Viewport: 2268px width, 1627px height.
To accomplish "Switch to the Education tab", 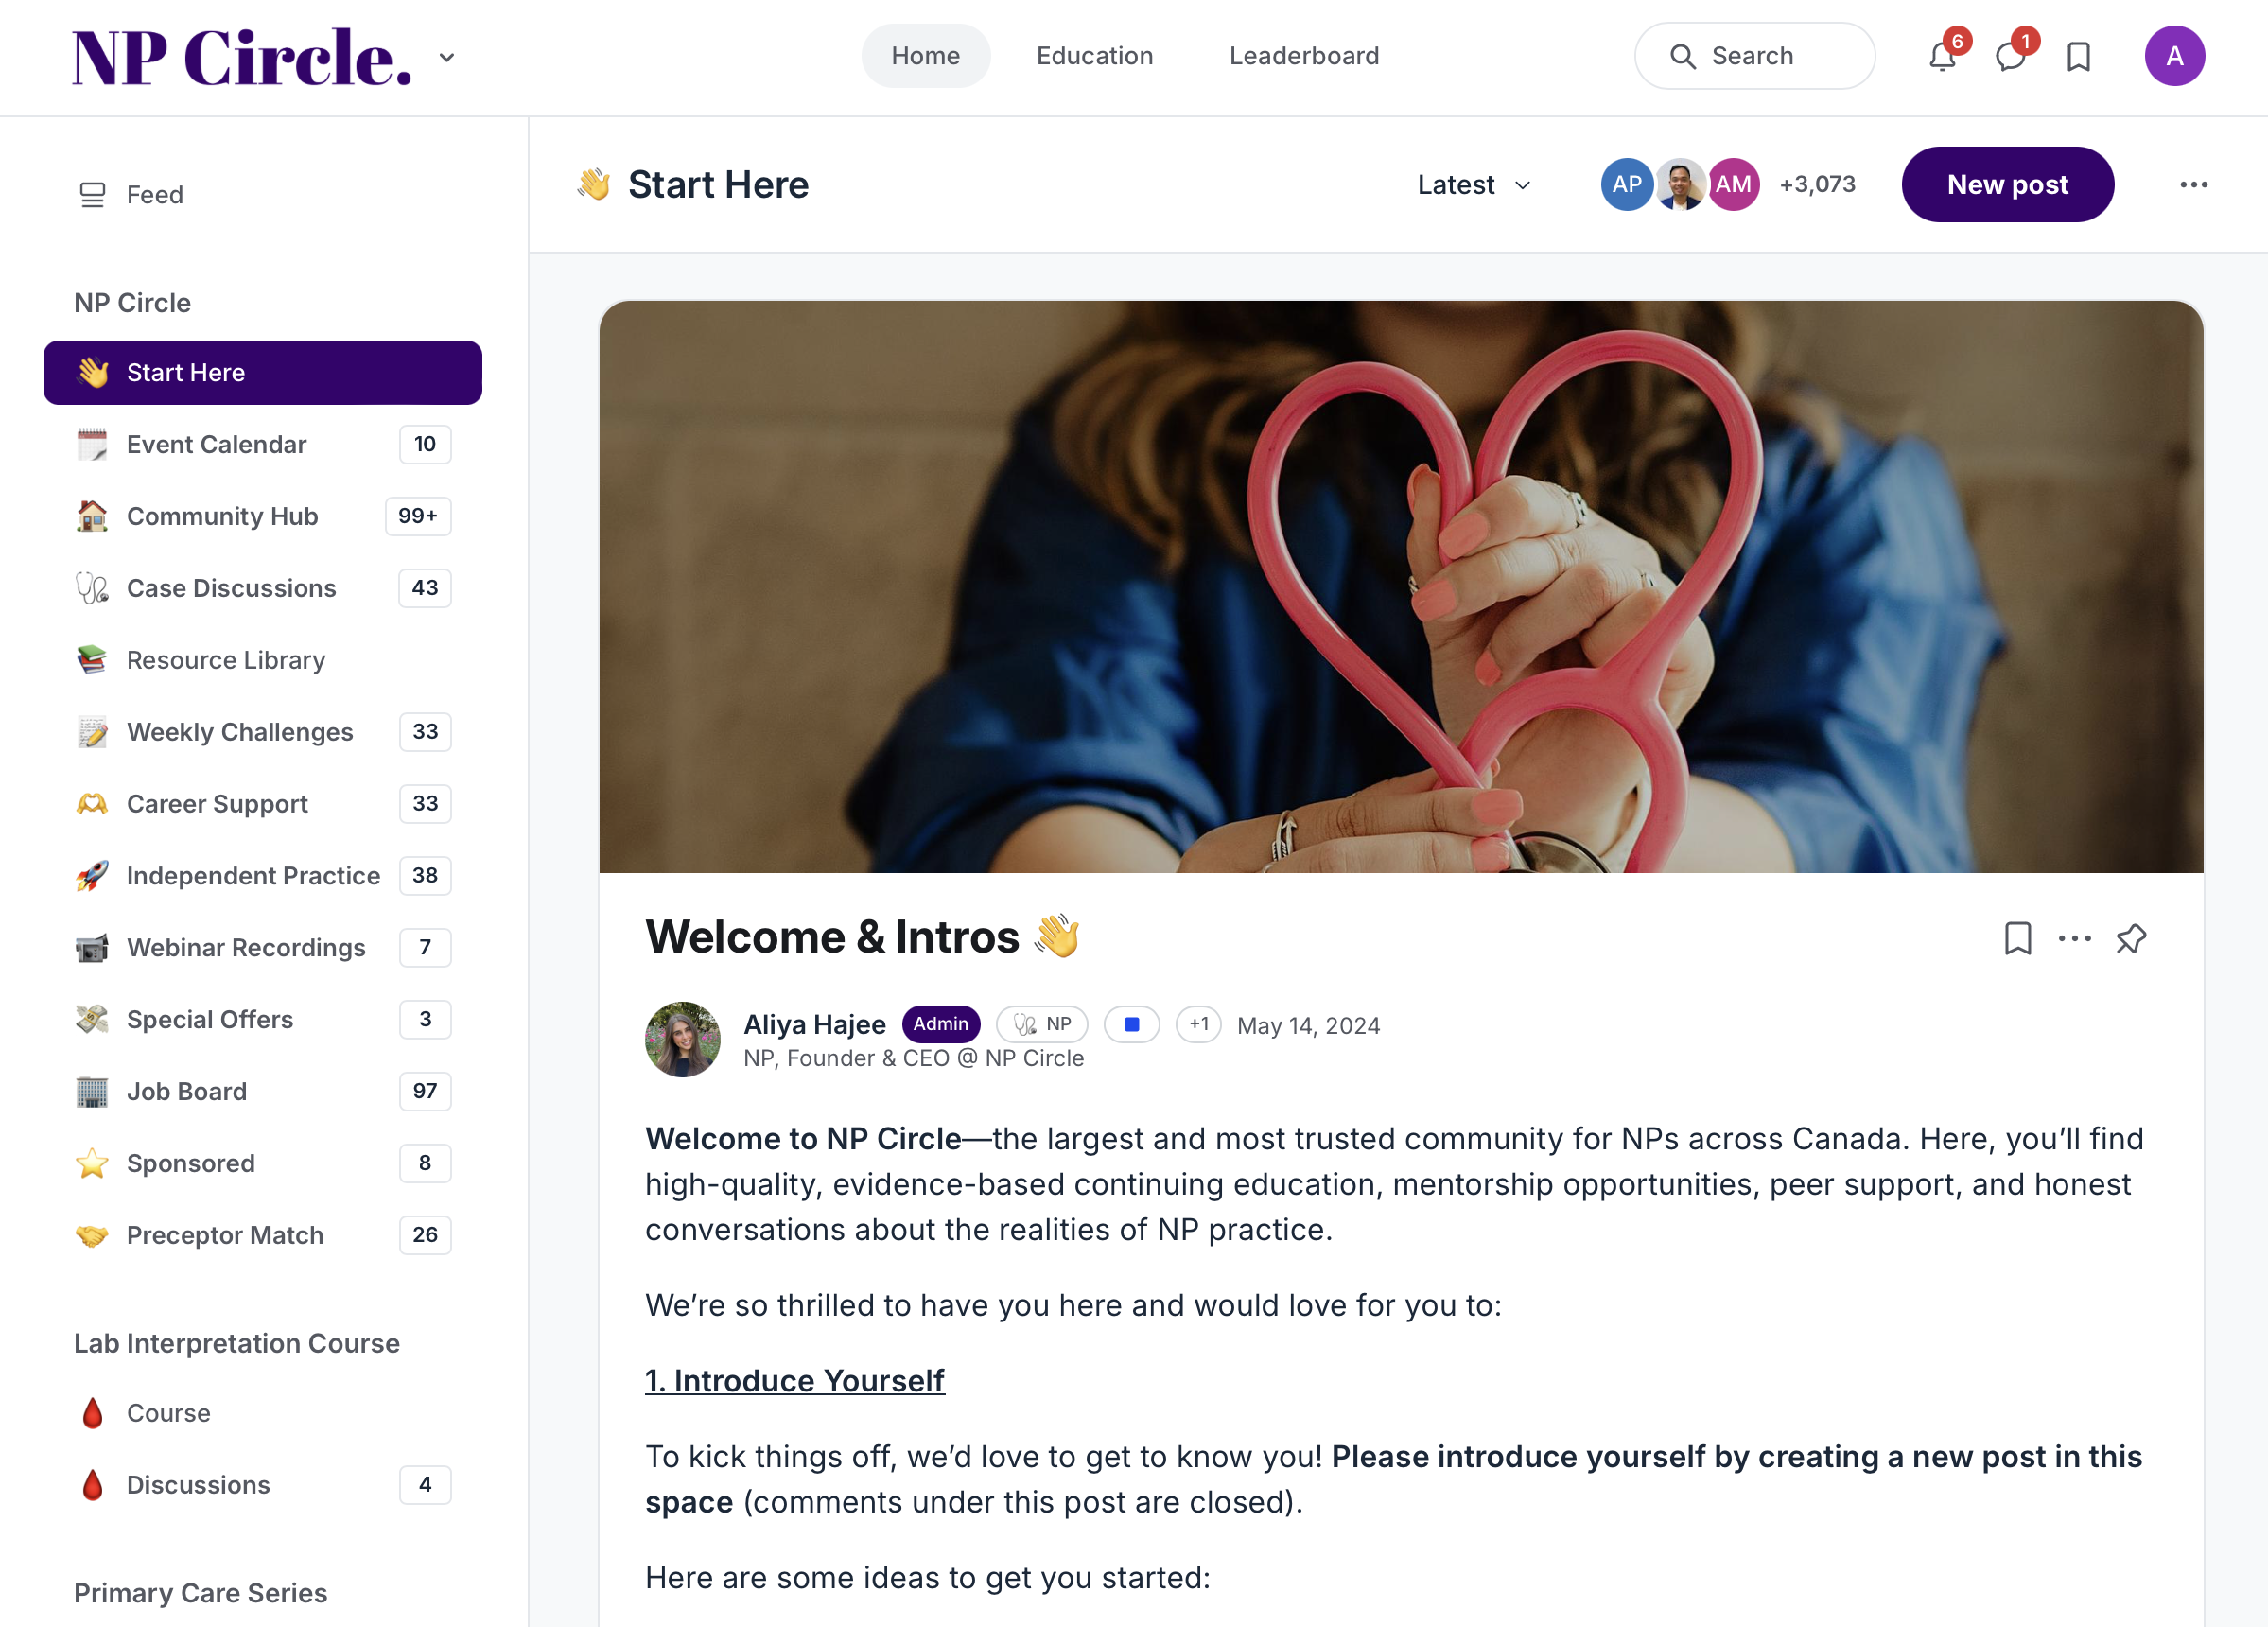I will pos(1094,56).
